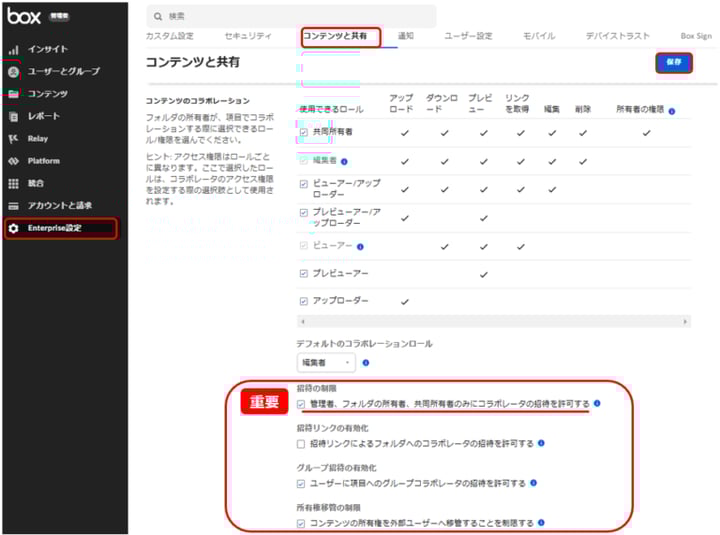Open ユーザーとグループ user icon
Viewport: 720px width, 535px height.
coord(14,72)
